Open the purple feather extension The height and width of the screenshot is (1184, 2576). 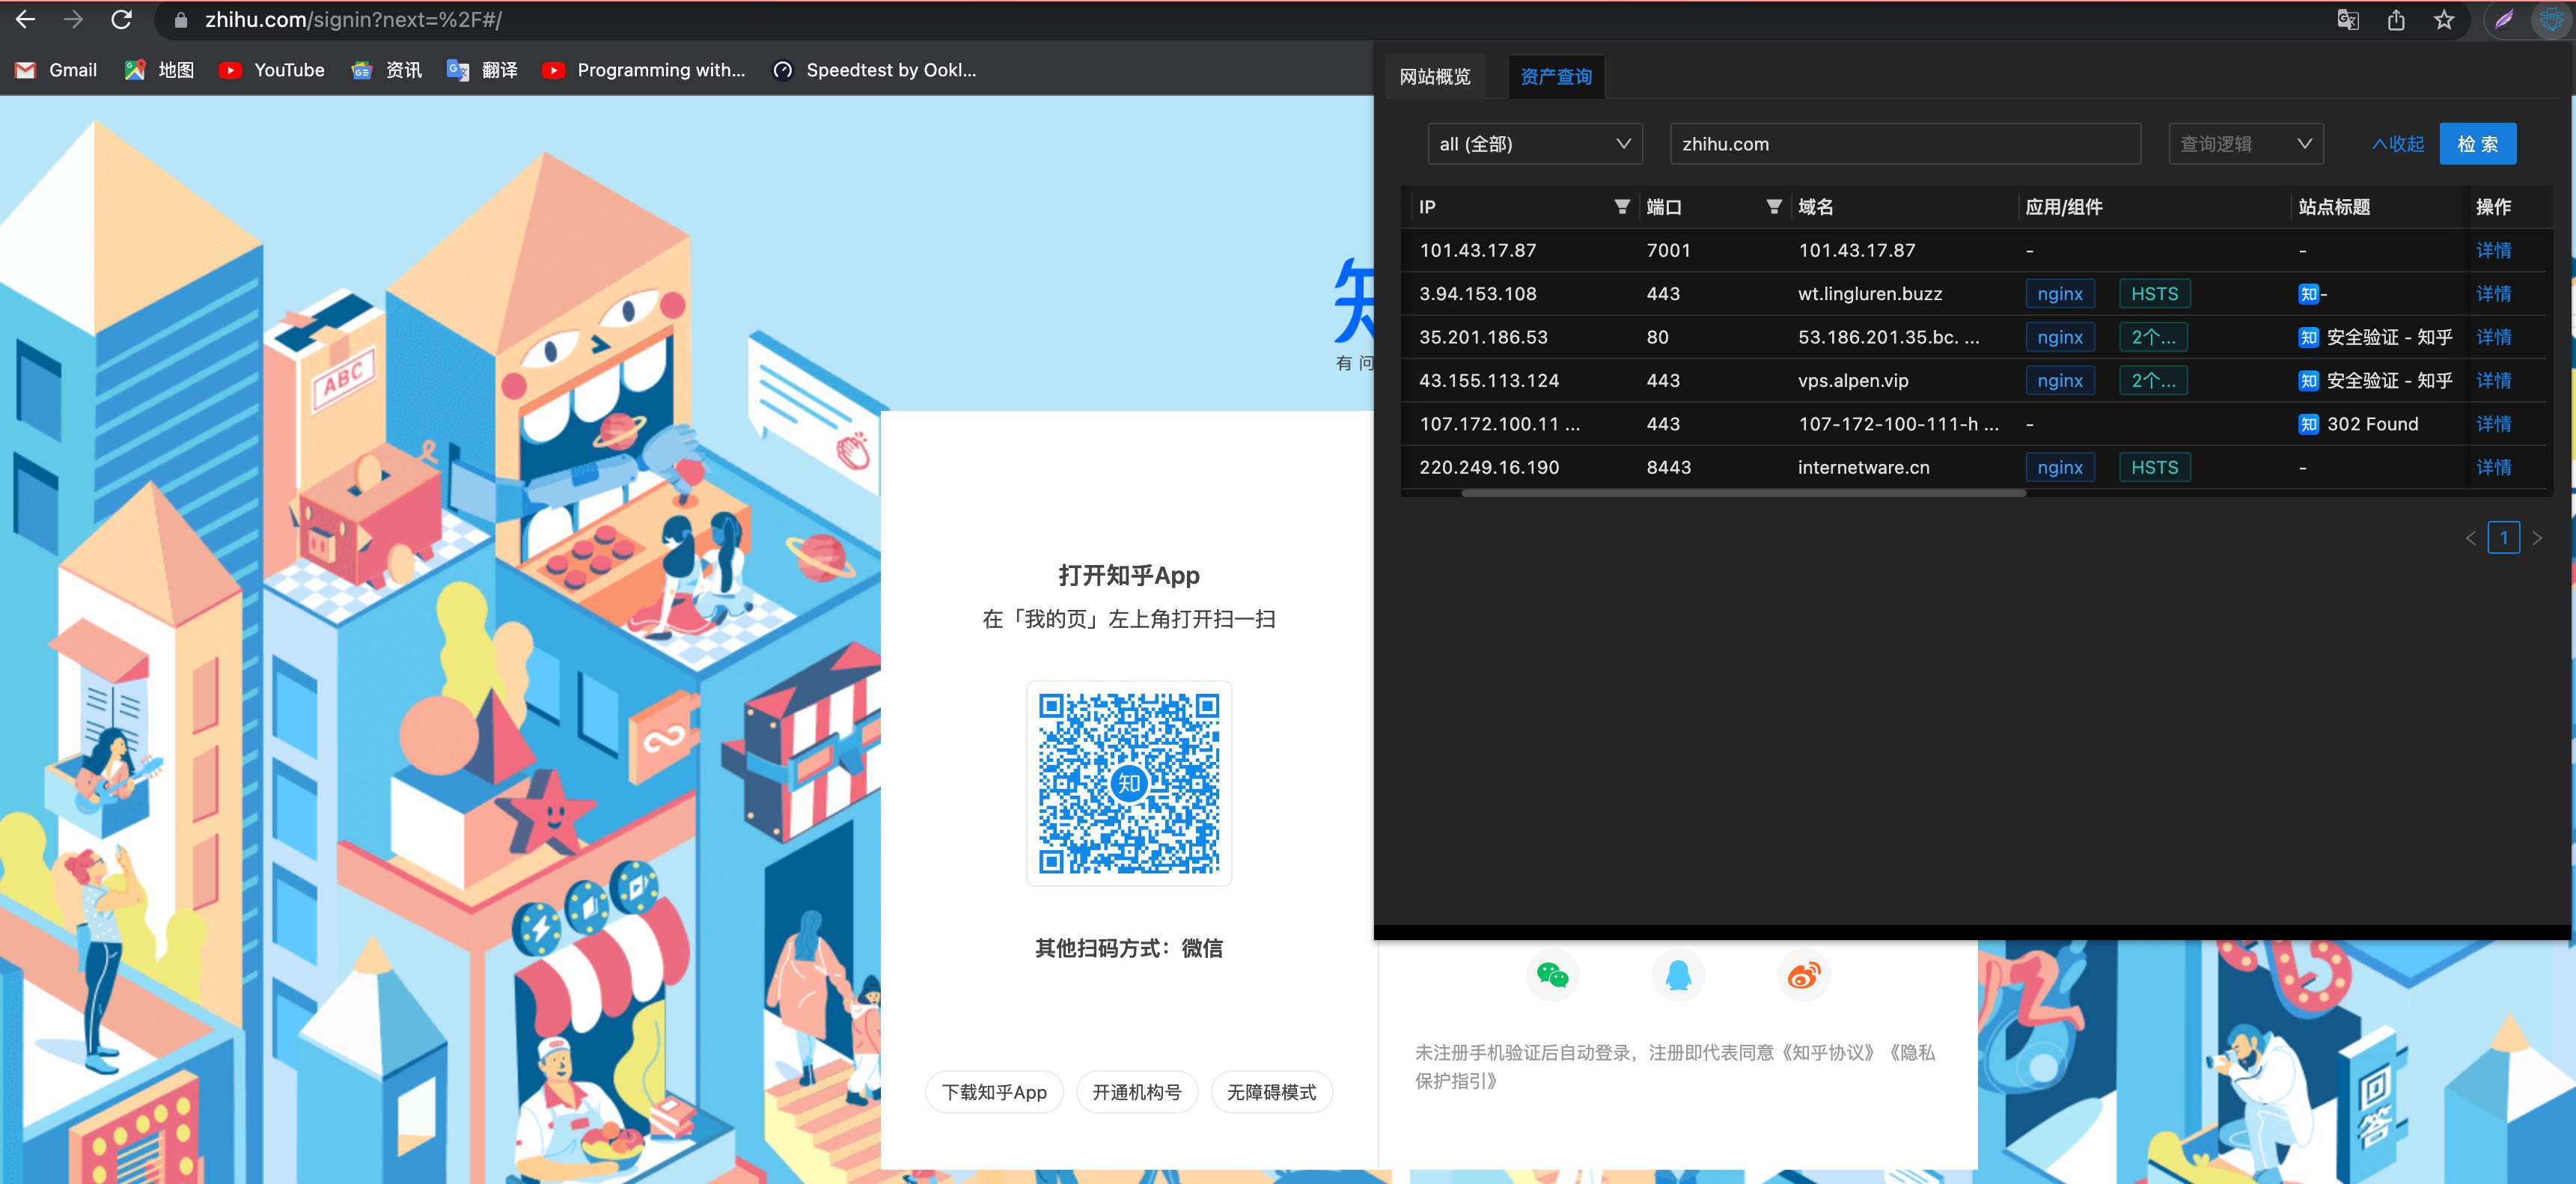pyautogui.click(x=2503, y=19)
